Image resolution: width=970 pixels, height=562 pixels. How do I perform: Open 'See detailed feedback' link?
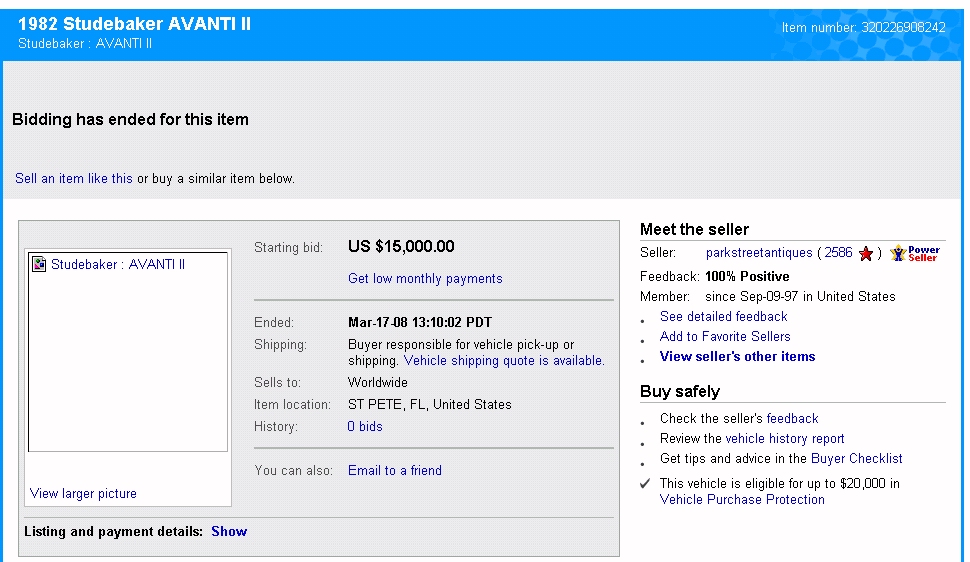click(724, 317)
